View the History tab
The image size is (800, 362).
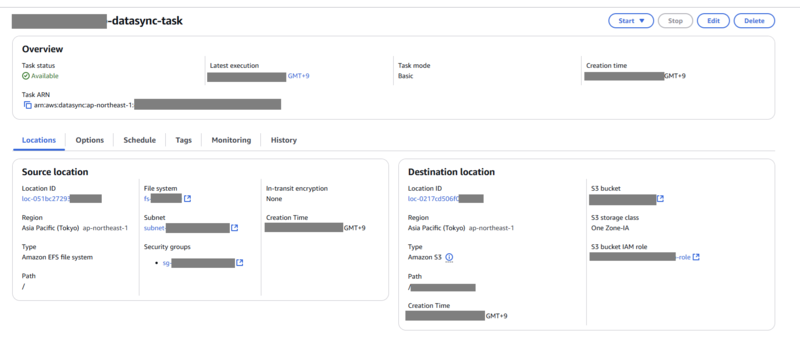(x=284, y=140)
